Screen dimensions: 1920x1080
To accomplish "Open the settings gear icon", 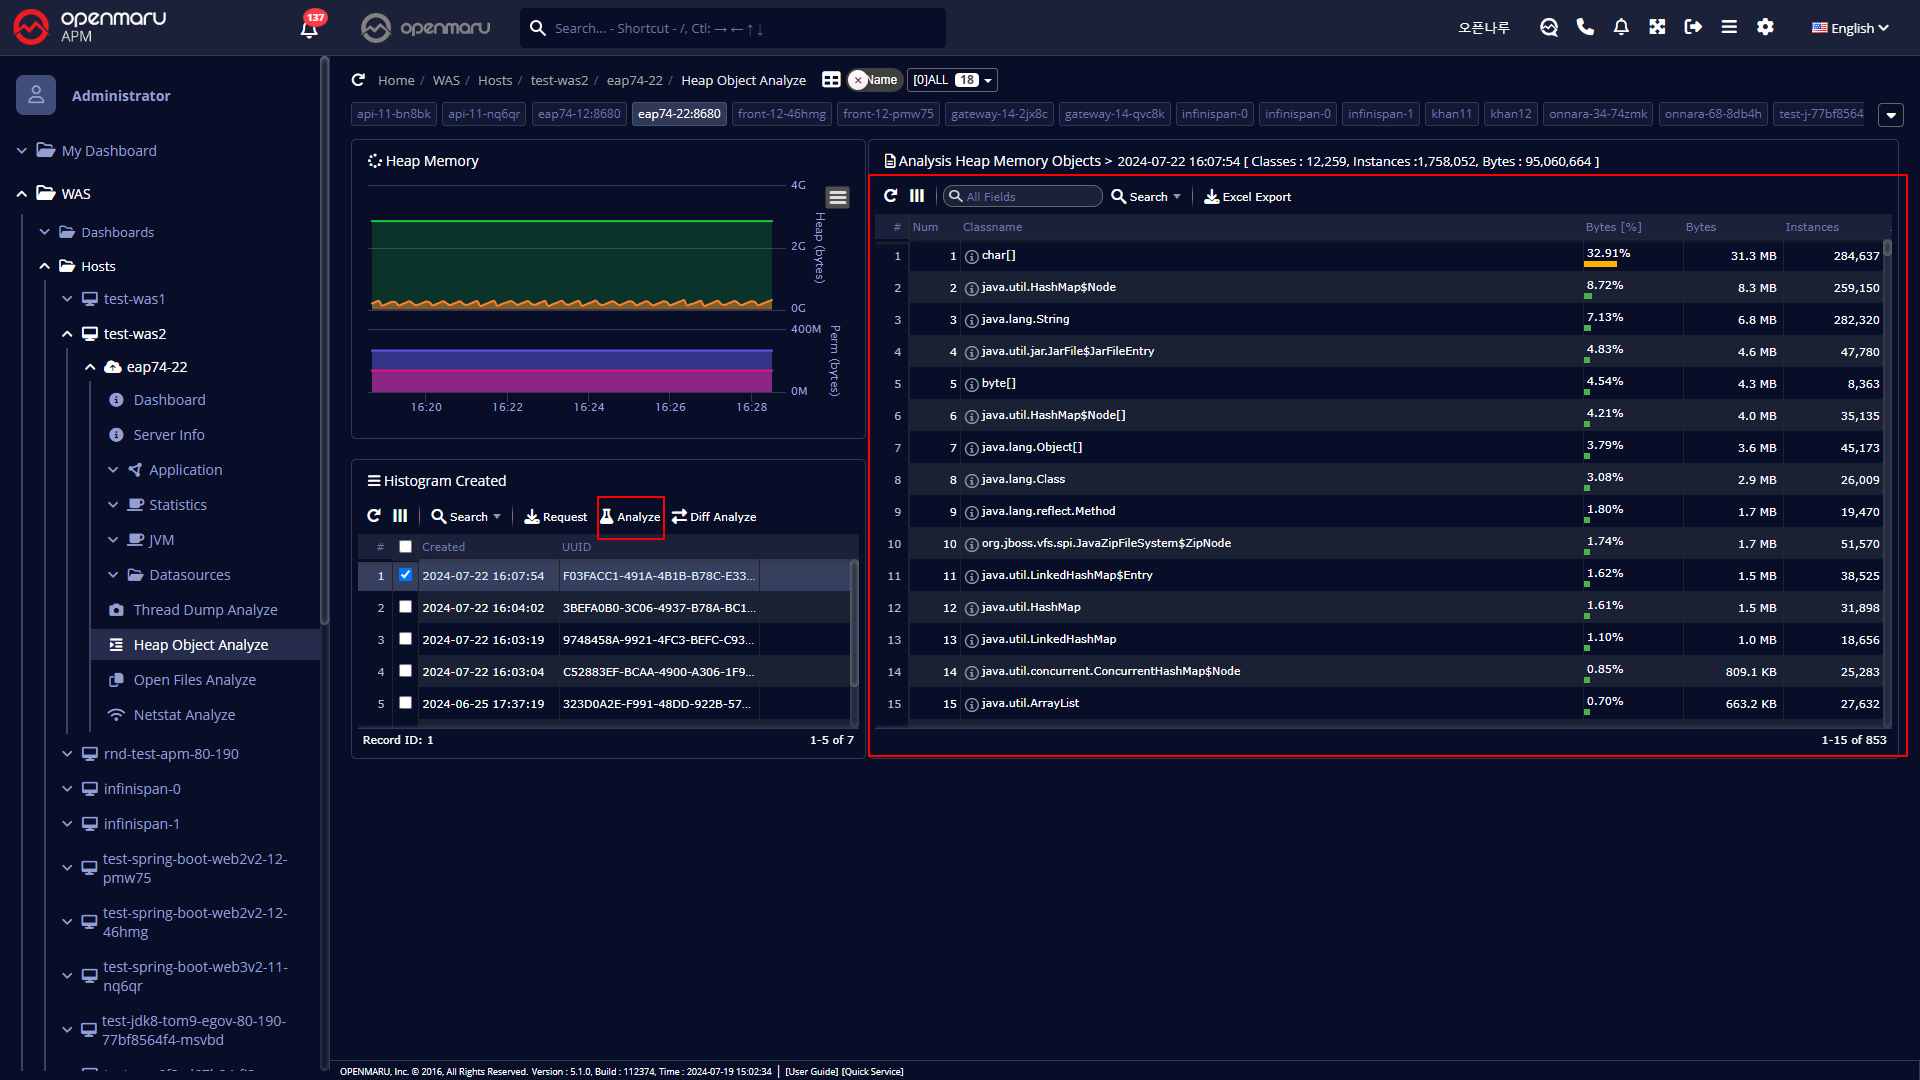I will pos(1765,27).
